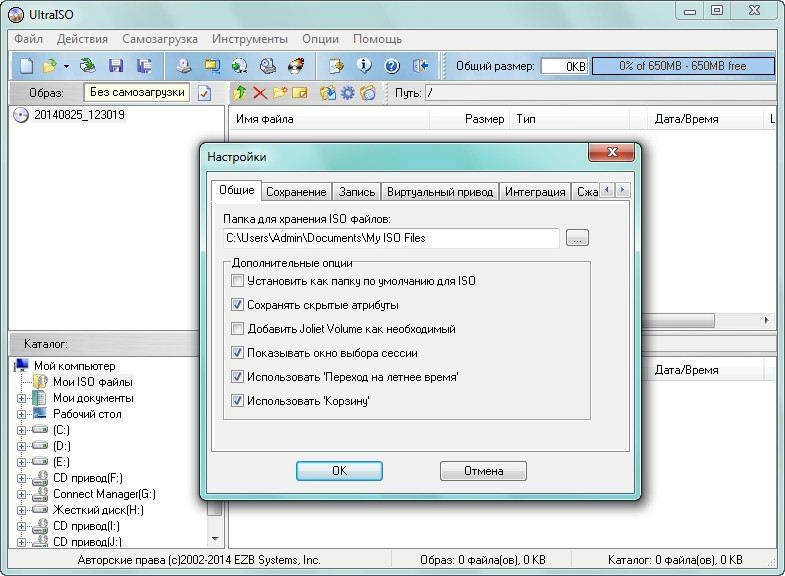785x576 pixels.
Task: Open the dropdown arrow beside Open icon
Action: [x=66, y=66]
